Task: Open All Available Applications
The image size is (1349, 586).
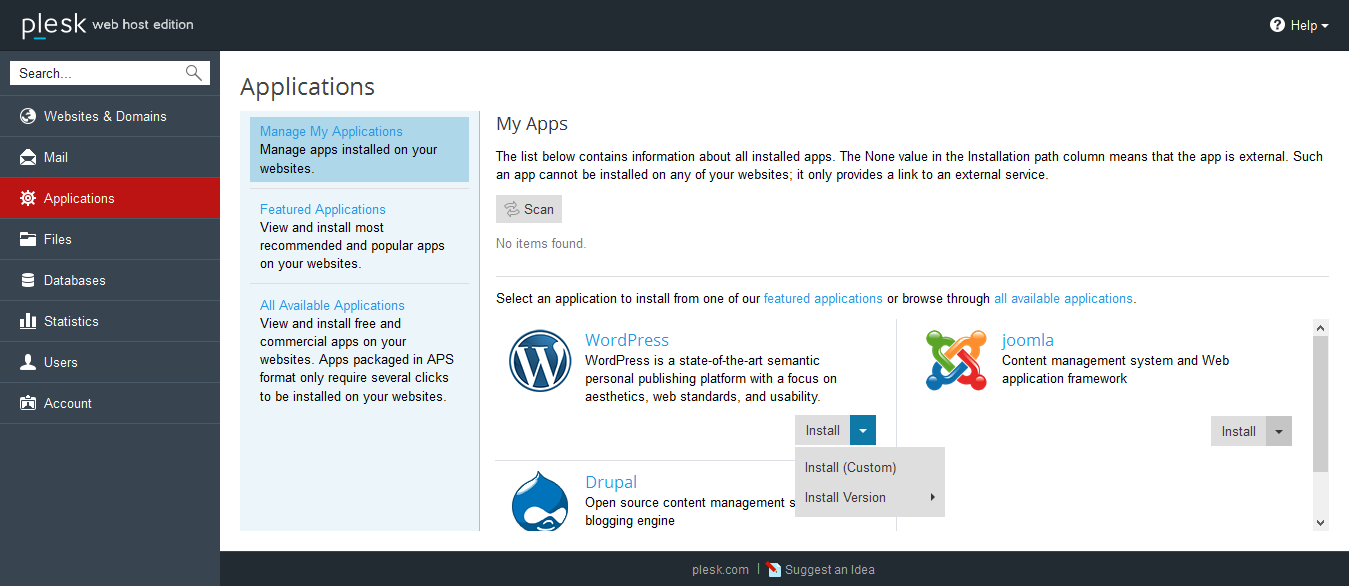Action: [x=332, y=304]
